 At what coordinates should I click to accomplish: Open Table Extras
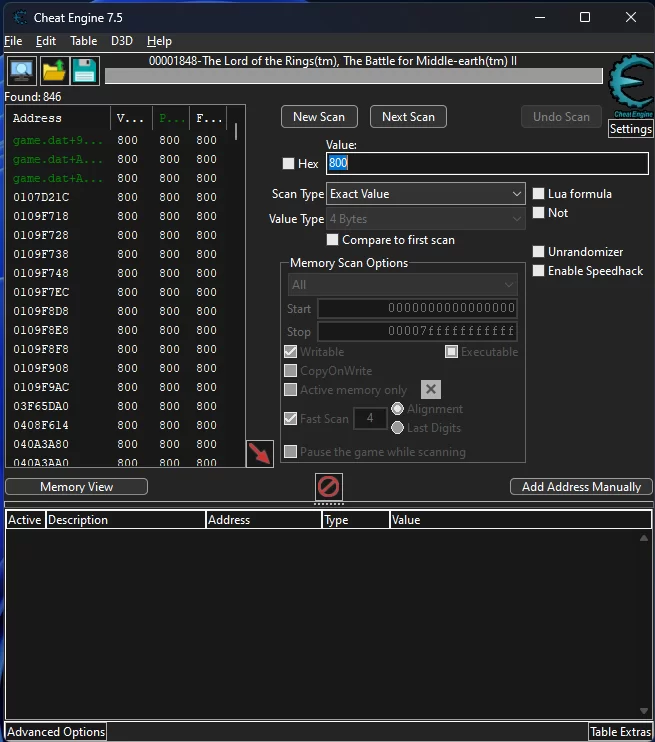coord(620,732)
